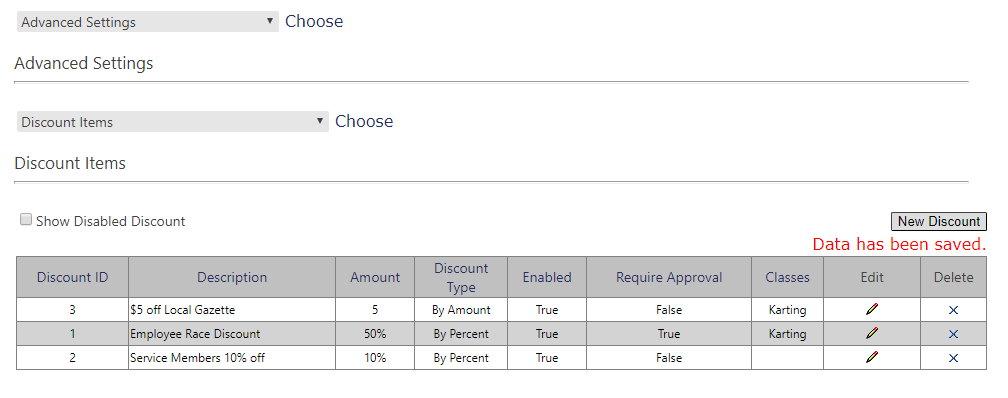
Task: Click the Discount ID column header
Action: click(x=73, y=277)
